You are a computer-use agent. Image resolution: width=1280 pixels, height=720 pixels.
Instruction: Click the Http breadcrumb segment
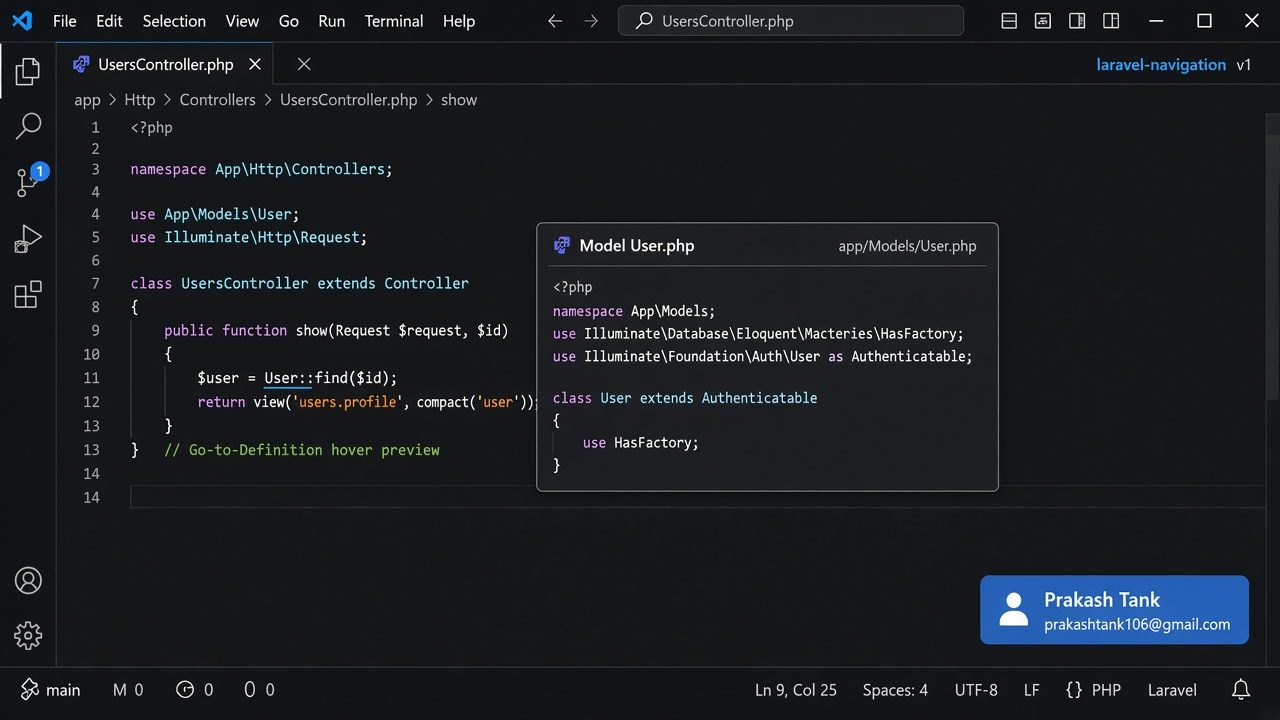click(x=140, y=100)
